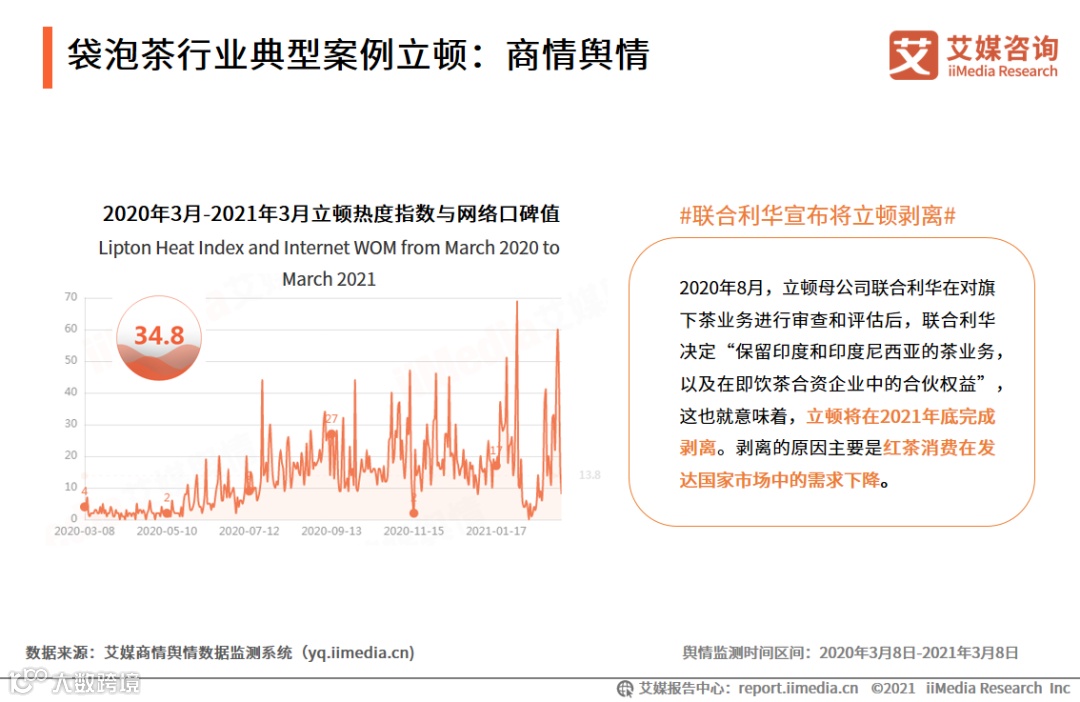Viewport: 1080px width, 702px height.
Task: Click the x-axis label 2020-09-13
Action: pyautogui.click(x=331, y=531)
